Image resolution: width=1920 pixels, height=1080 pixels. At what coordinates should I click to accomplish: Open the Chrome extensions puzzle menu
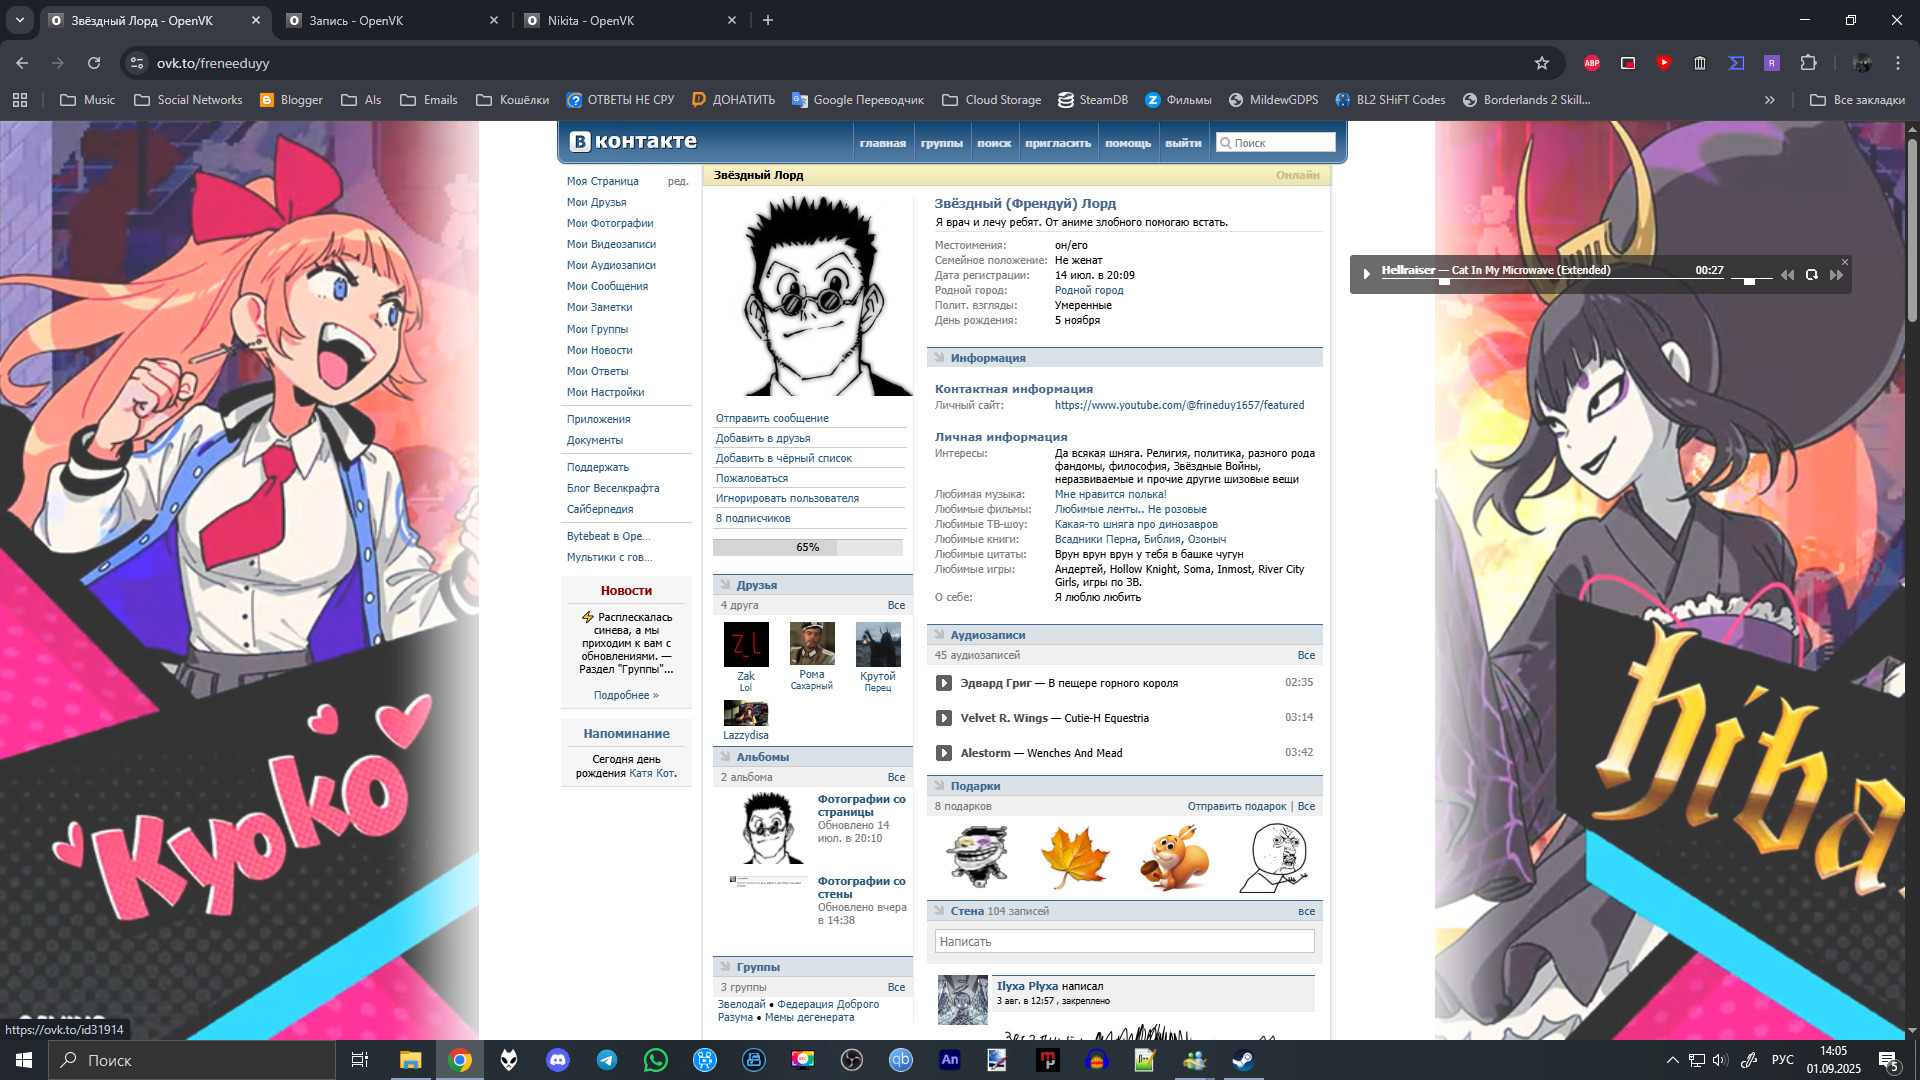click(x=1808, y=63)
